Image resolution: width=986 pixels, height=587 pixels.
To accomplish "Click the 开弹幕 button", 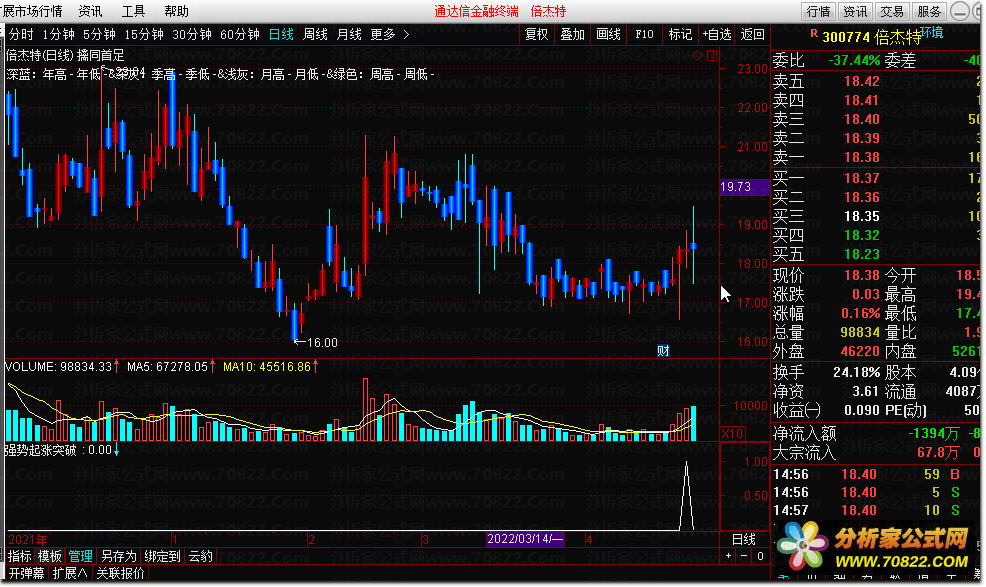I will tap(26, 573).
